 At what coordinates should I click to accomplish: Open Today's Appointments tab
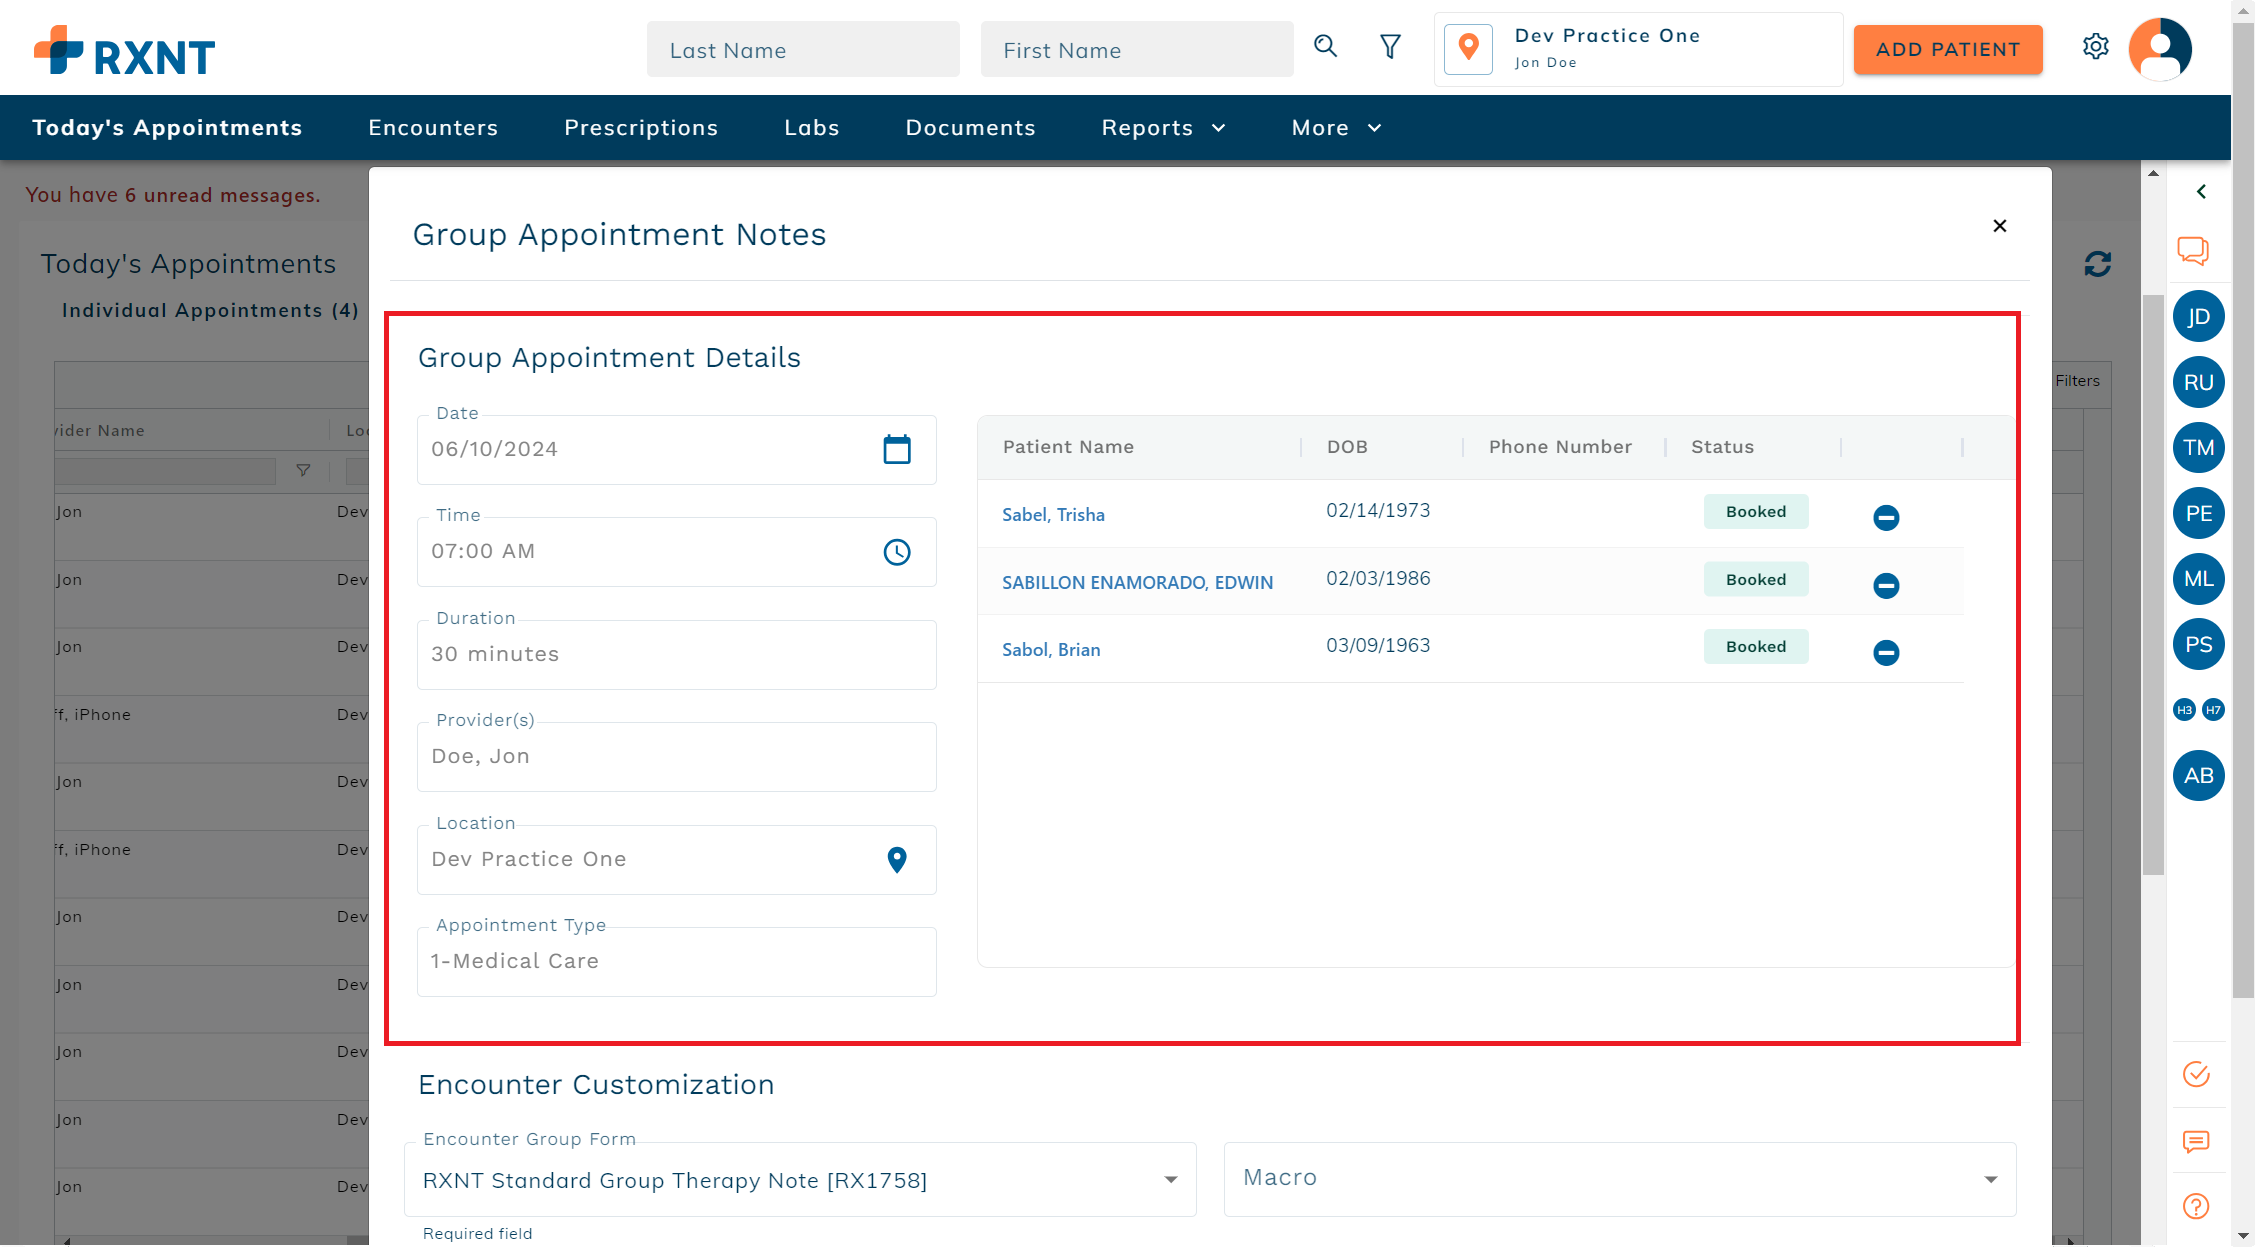click(167, 128)
